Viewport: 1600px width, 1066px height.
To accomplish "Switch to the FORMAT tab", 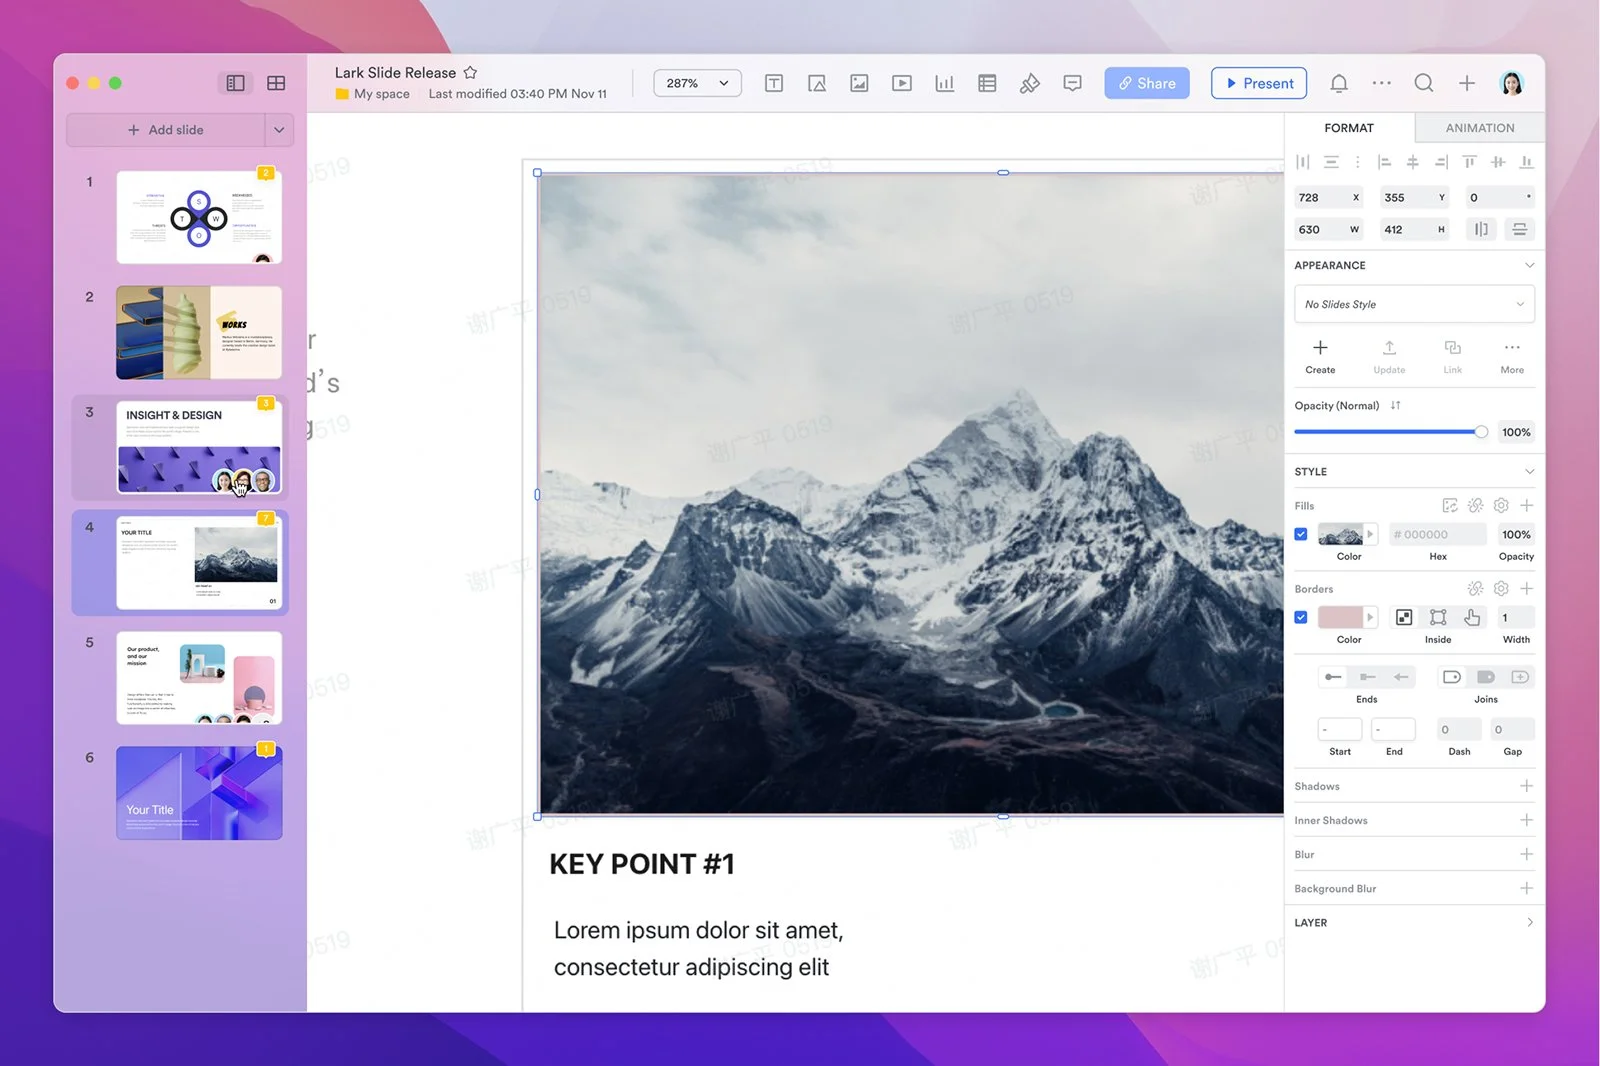I will pyautogui.click(x=1349, y=128).
